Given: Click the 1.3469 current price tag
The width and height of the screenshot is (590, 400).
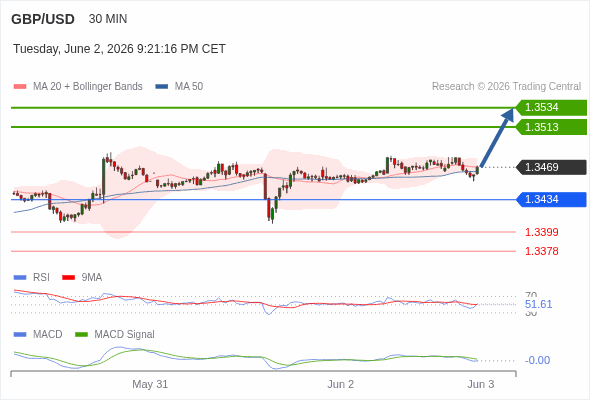Looking at the screenshot, I should pyautogui.click(x=551, y=167).
